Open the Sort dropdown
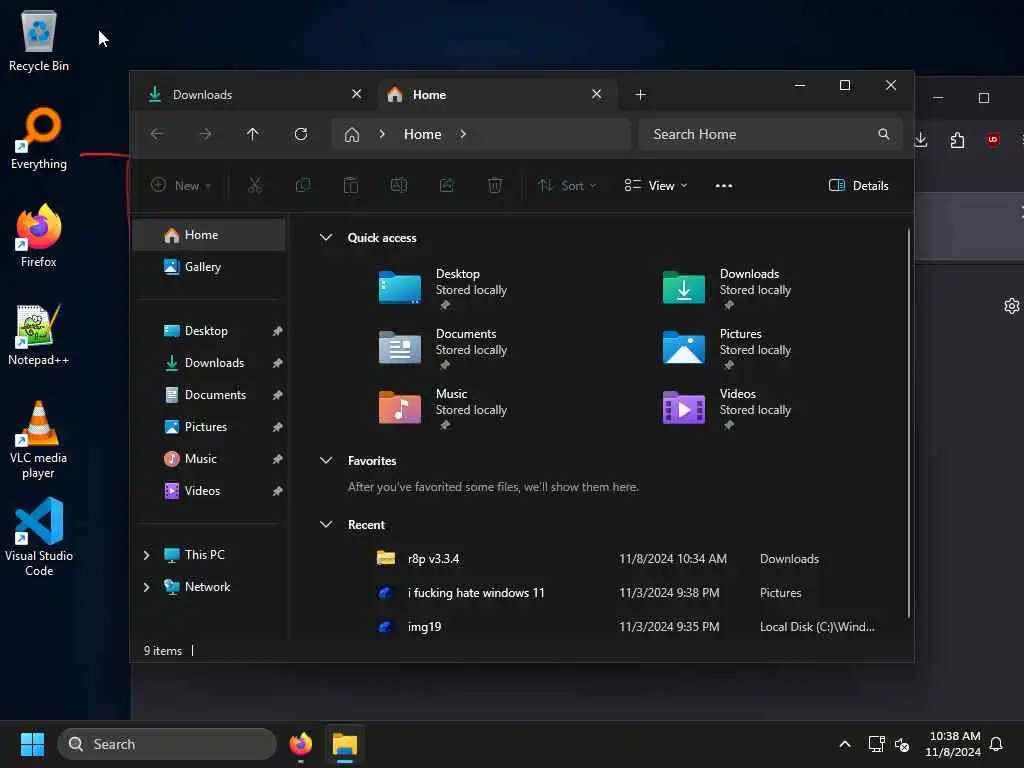The width and height of the screenshot is (1024, 768). pos(567,185)
